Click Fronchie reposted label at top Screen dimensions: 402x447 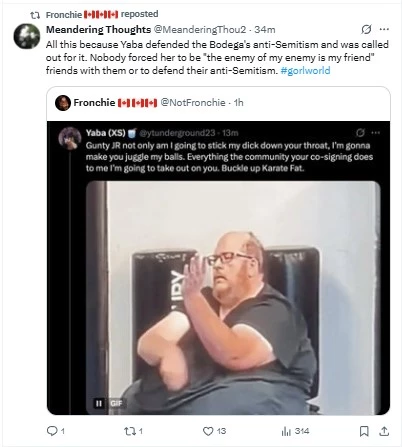tap(102, 14)
